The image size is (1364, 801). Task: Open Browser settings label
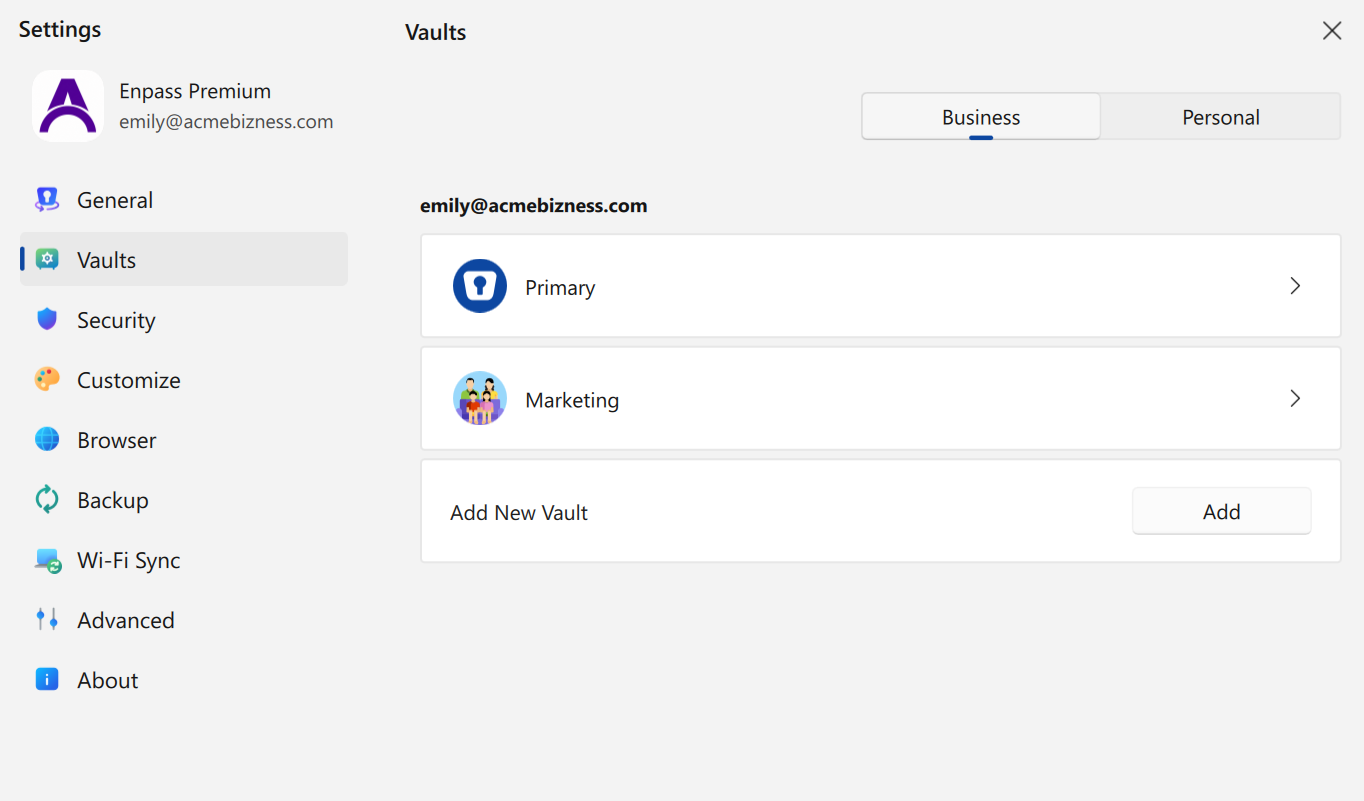point(117,440)
